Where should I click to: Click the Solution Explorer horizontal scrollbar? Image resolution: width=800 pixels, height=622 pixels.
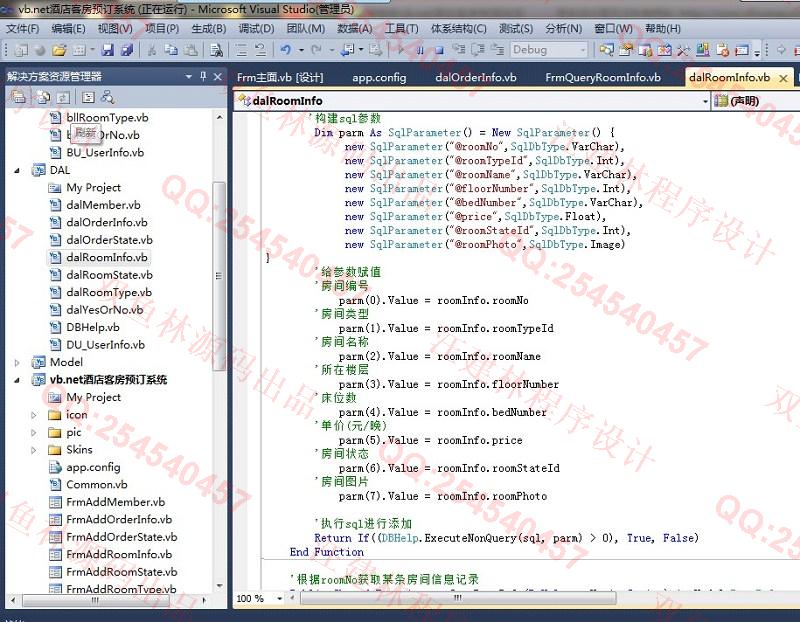(x=95, y=601)
